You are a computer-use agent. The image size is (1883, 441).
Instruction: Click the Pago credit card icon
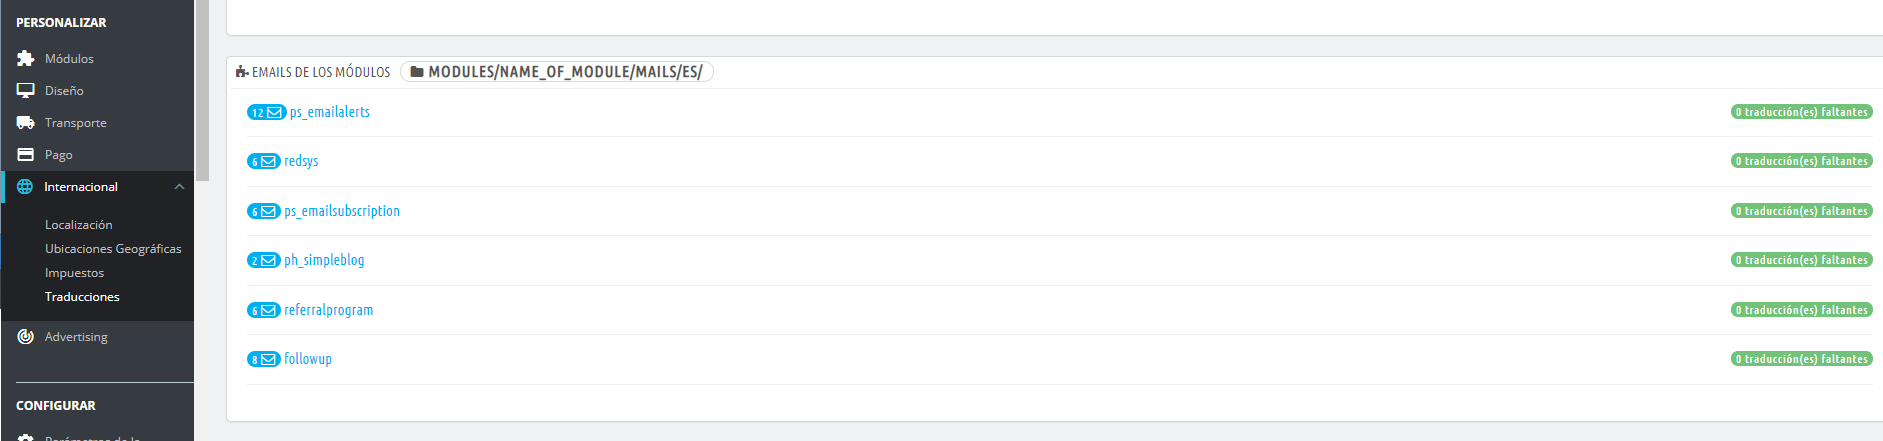pos(26,155)
